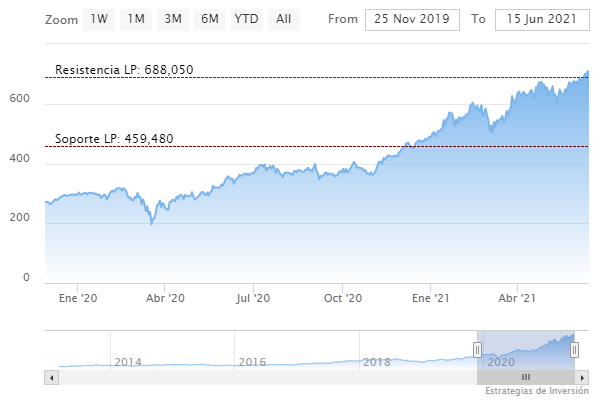
Task: Click the From date field
Action: point(413,19)
